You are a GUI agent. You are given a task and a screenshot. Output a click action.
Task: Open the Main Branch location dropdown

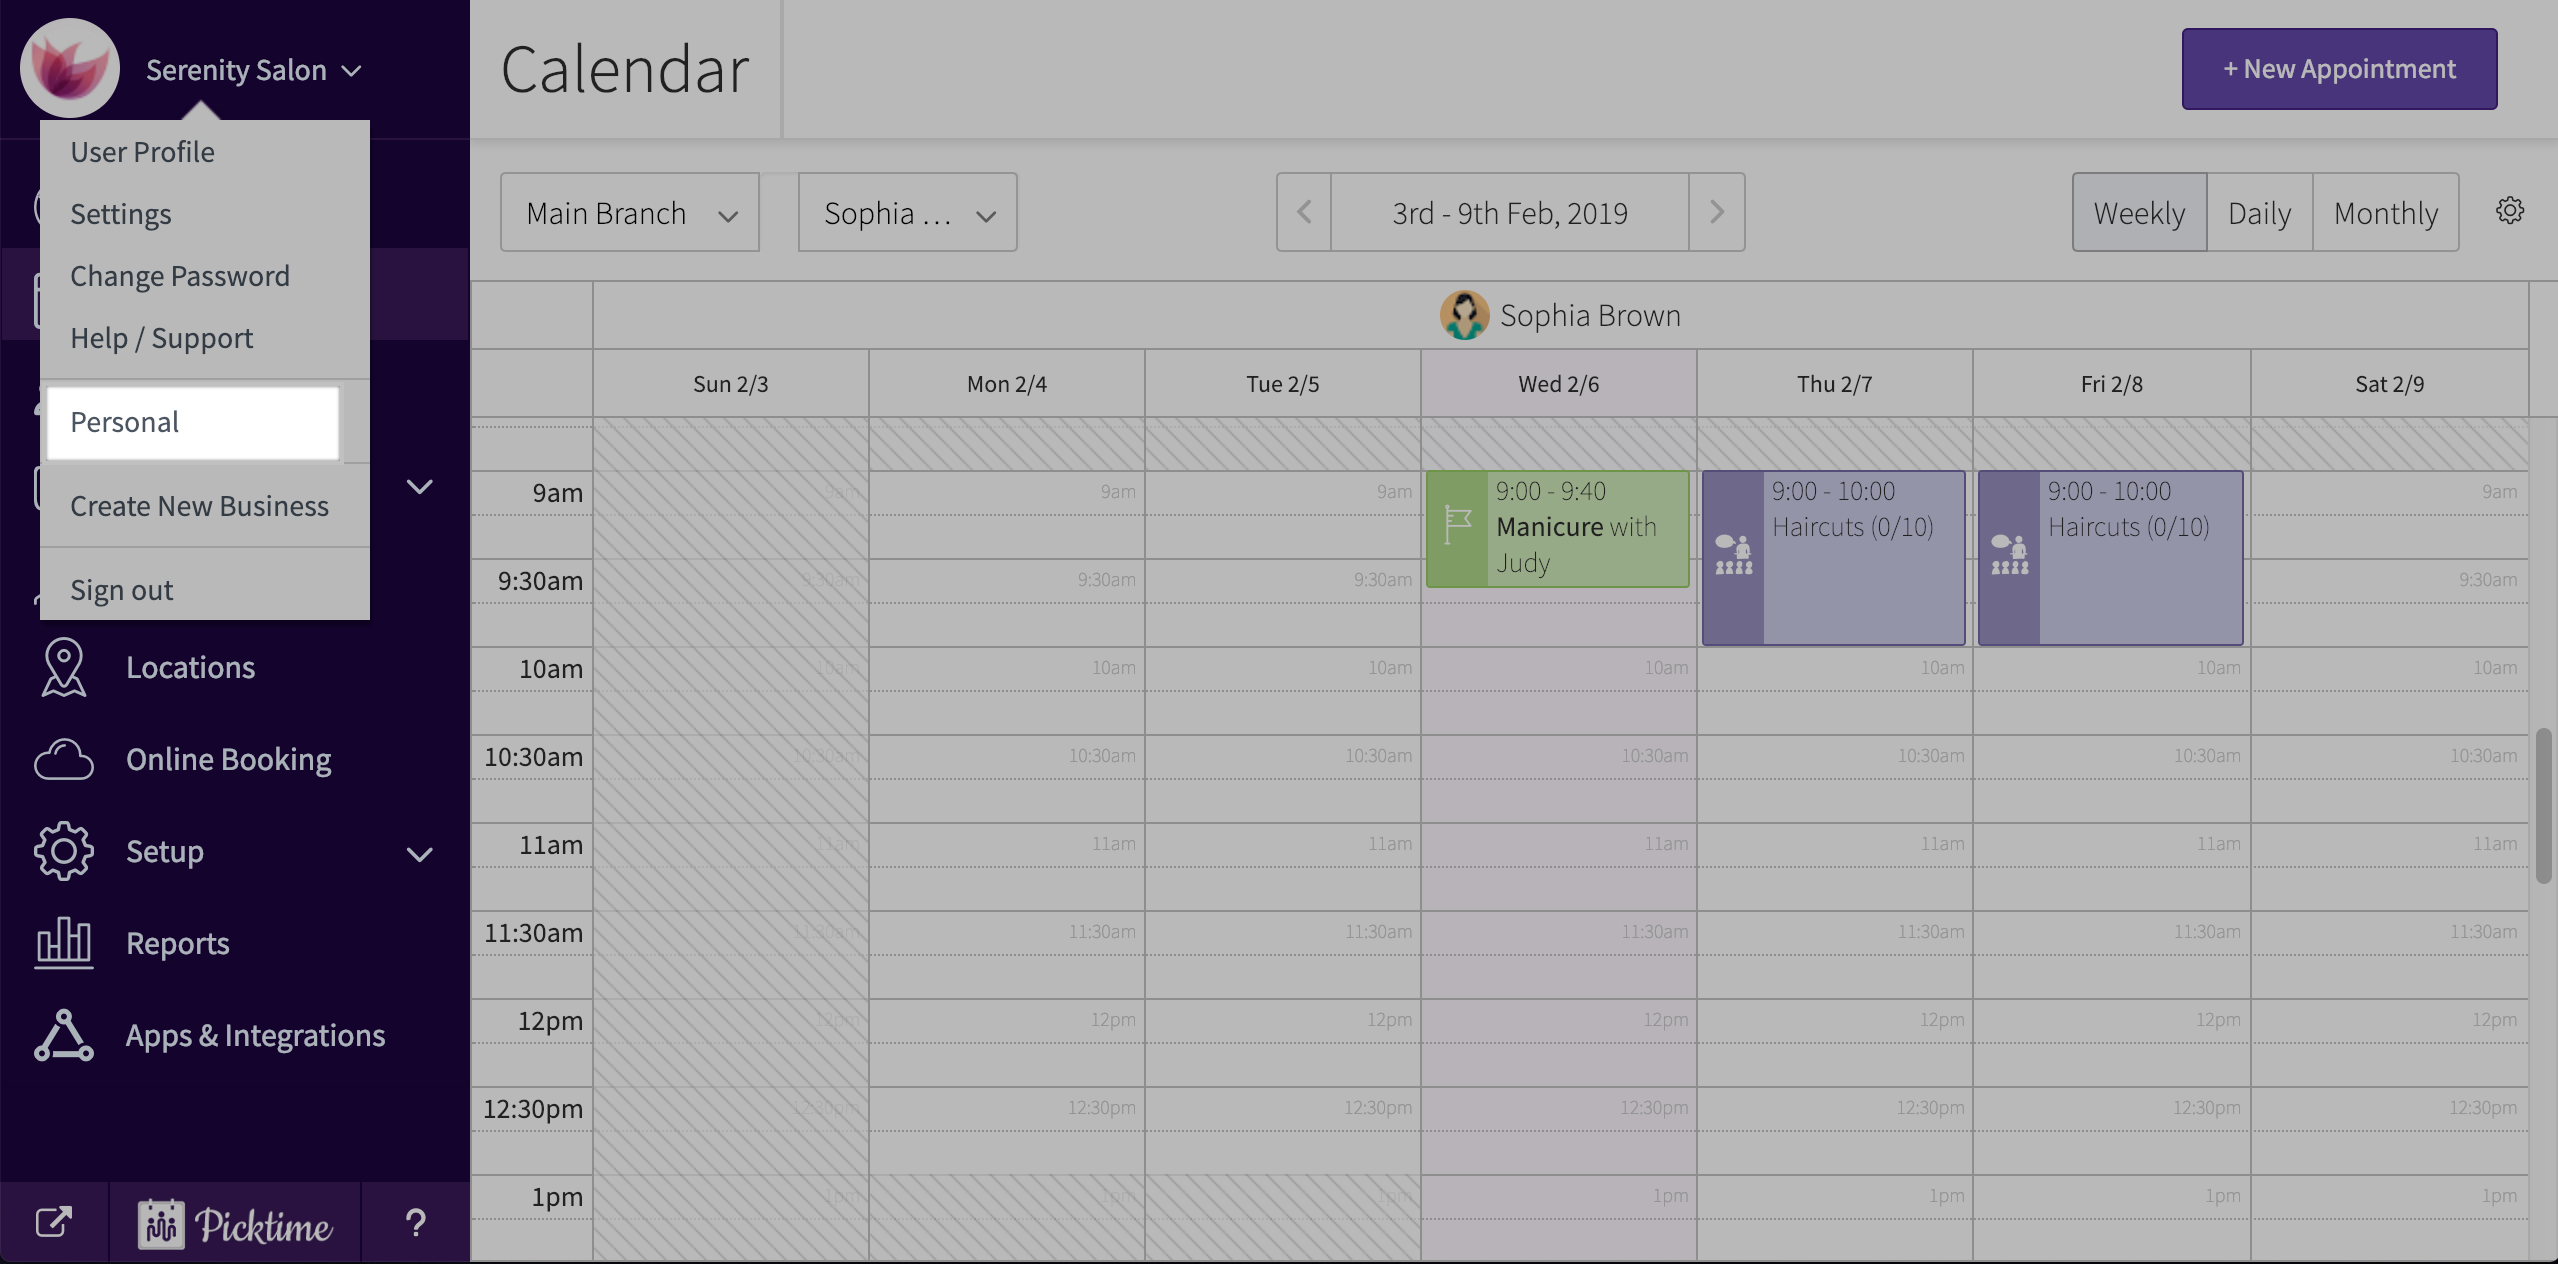(x=630, y=213)
